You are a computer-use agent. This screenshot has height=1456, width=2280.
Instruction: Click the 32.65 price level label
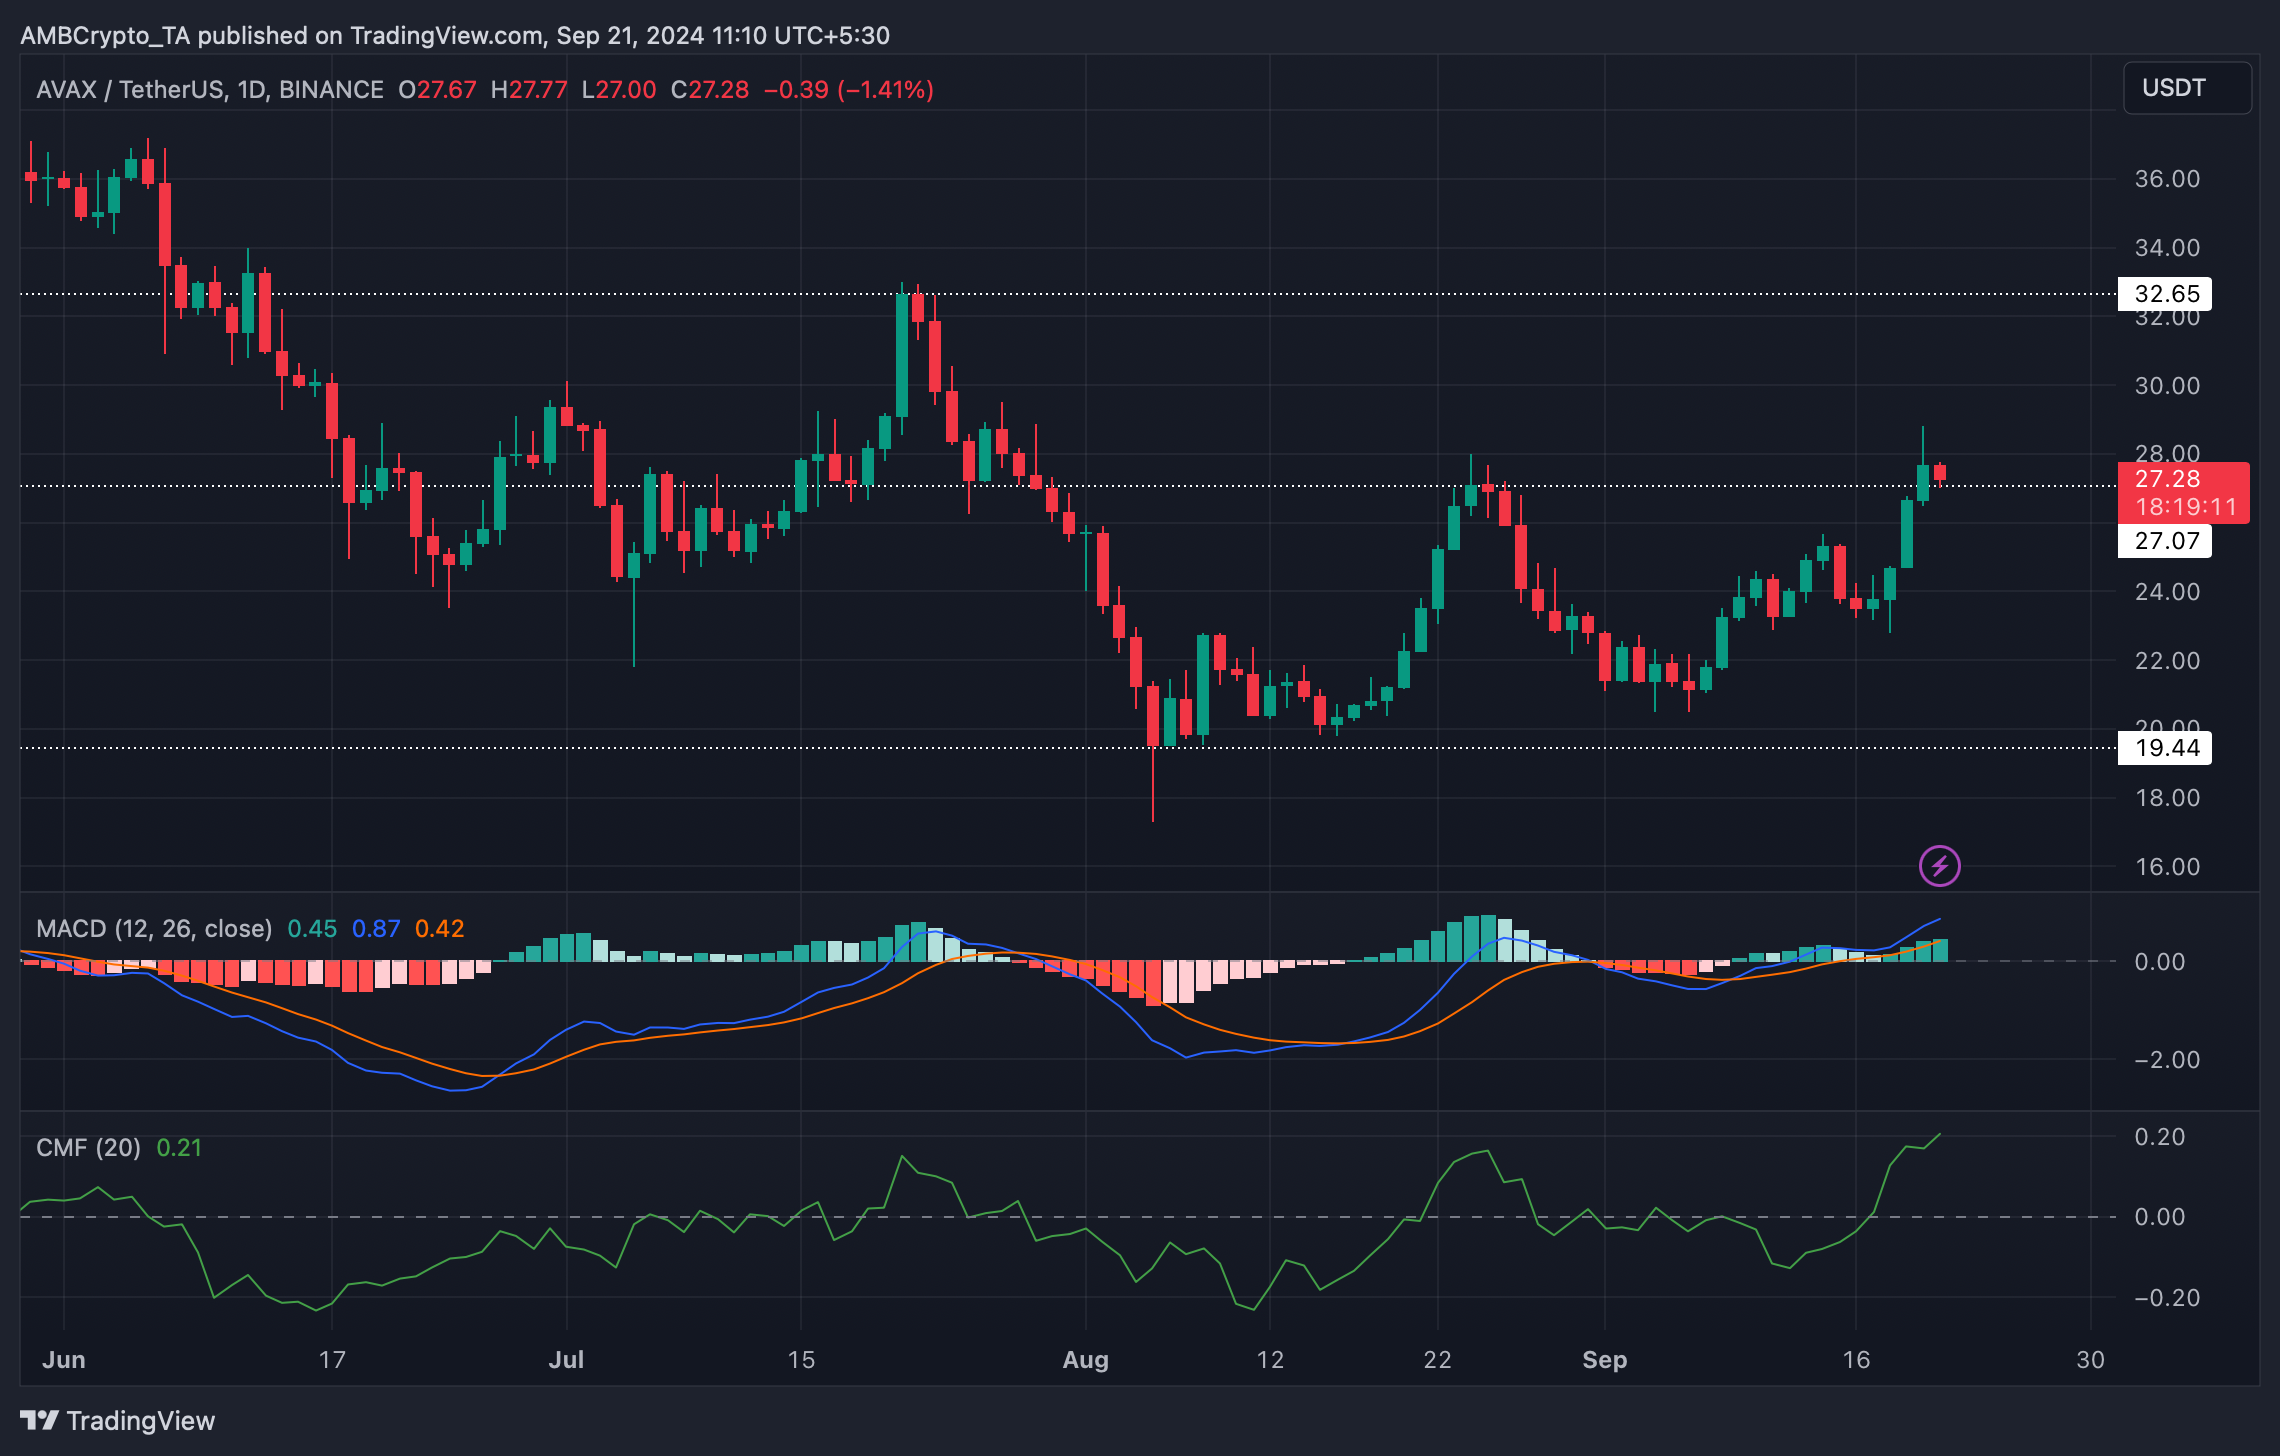(2166, 294)
